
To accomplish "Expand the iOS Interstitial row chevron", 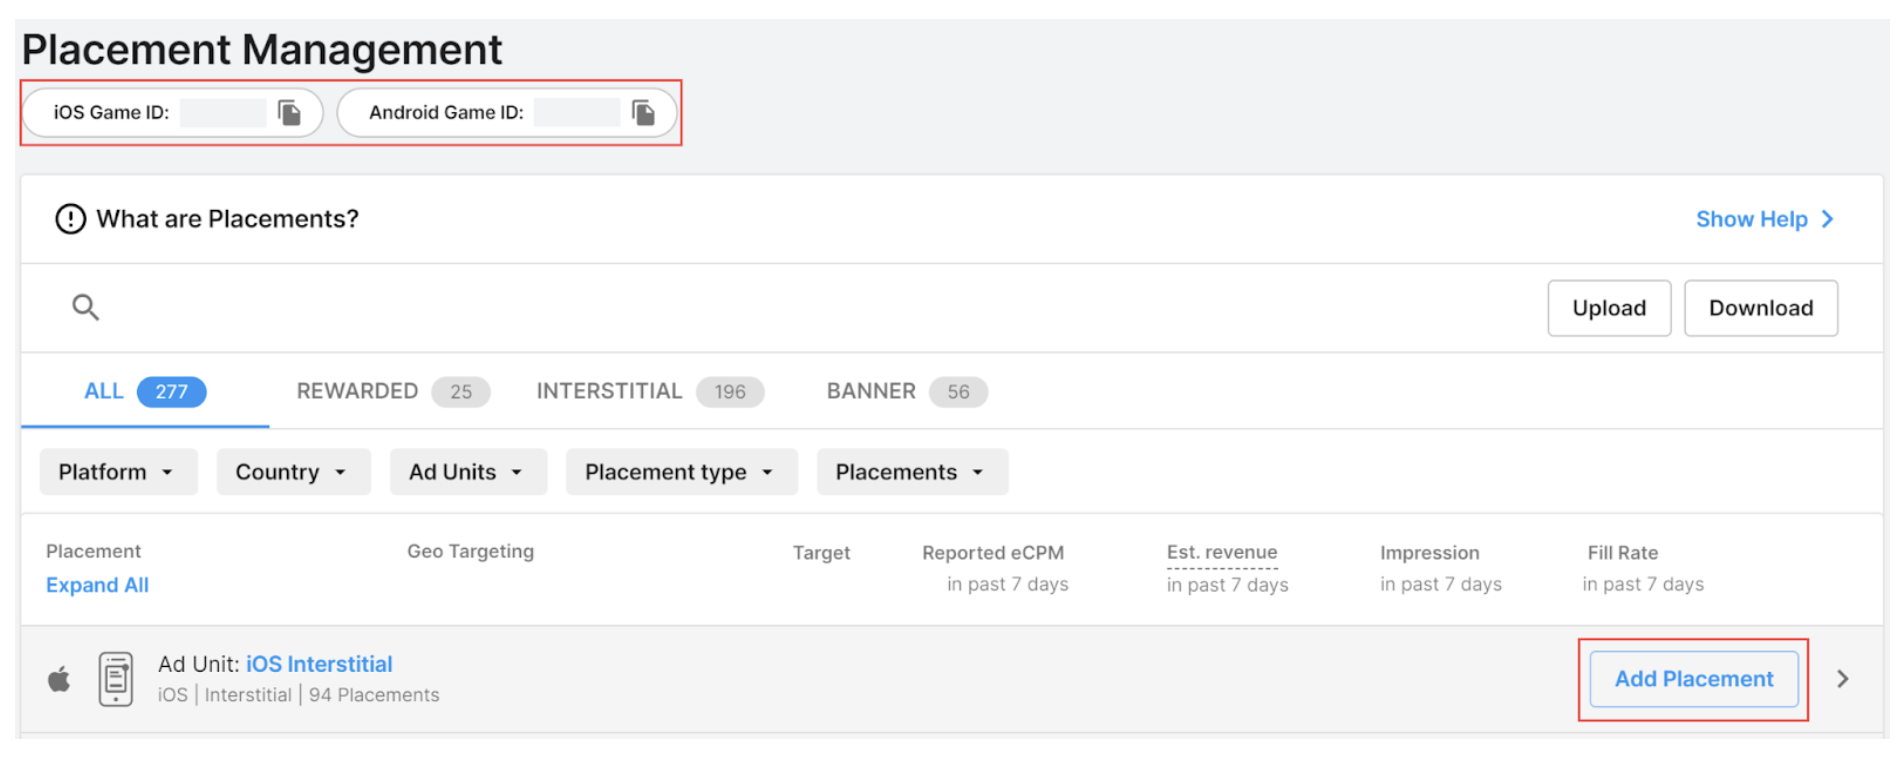I will 1842,679.
